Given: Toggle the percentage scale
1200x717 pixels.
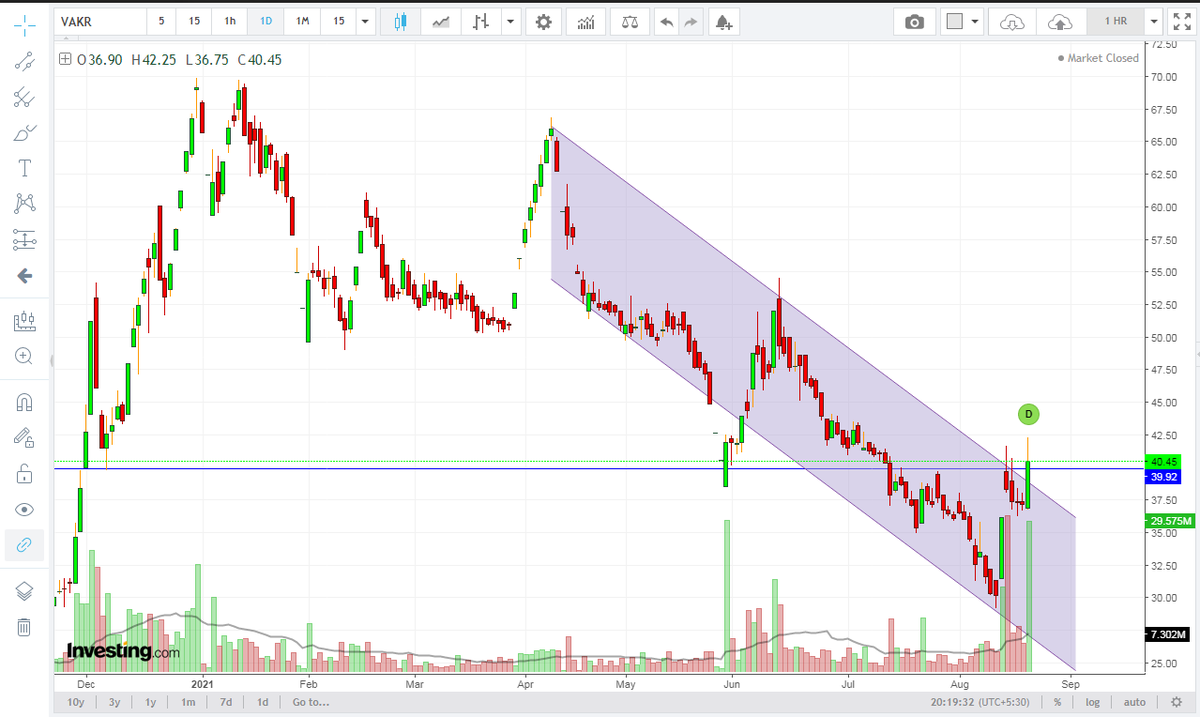Looking at the screenshot, I should pyautogui.click(x=1057, y=701).
